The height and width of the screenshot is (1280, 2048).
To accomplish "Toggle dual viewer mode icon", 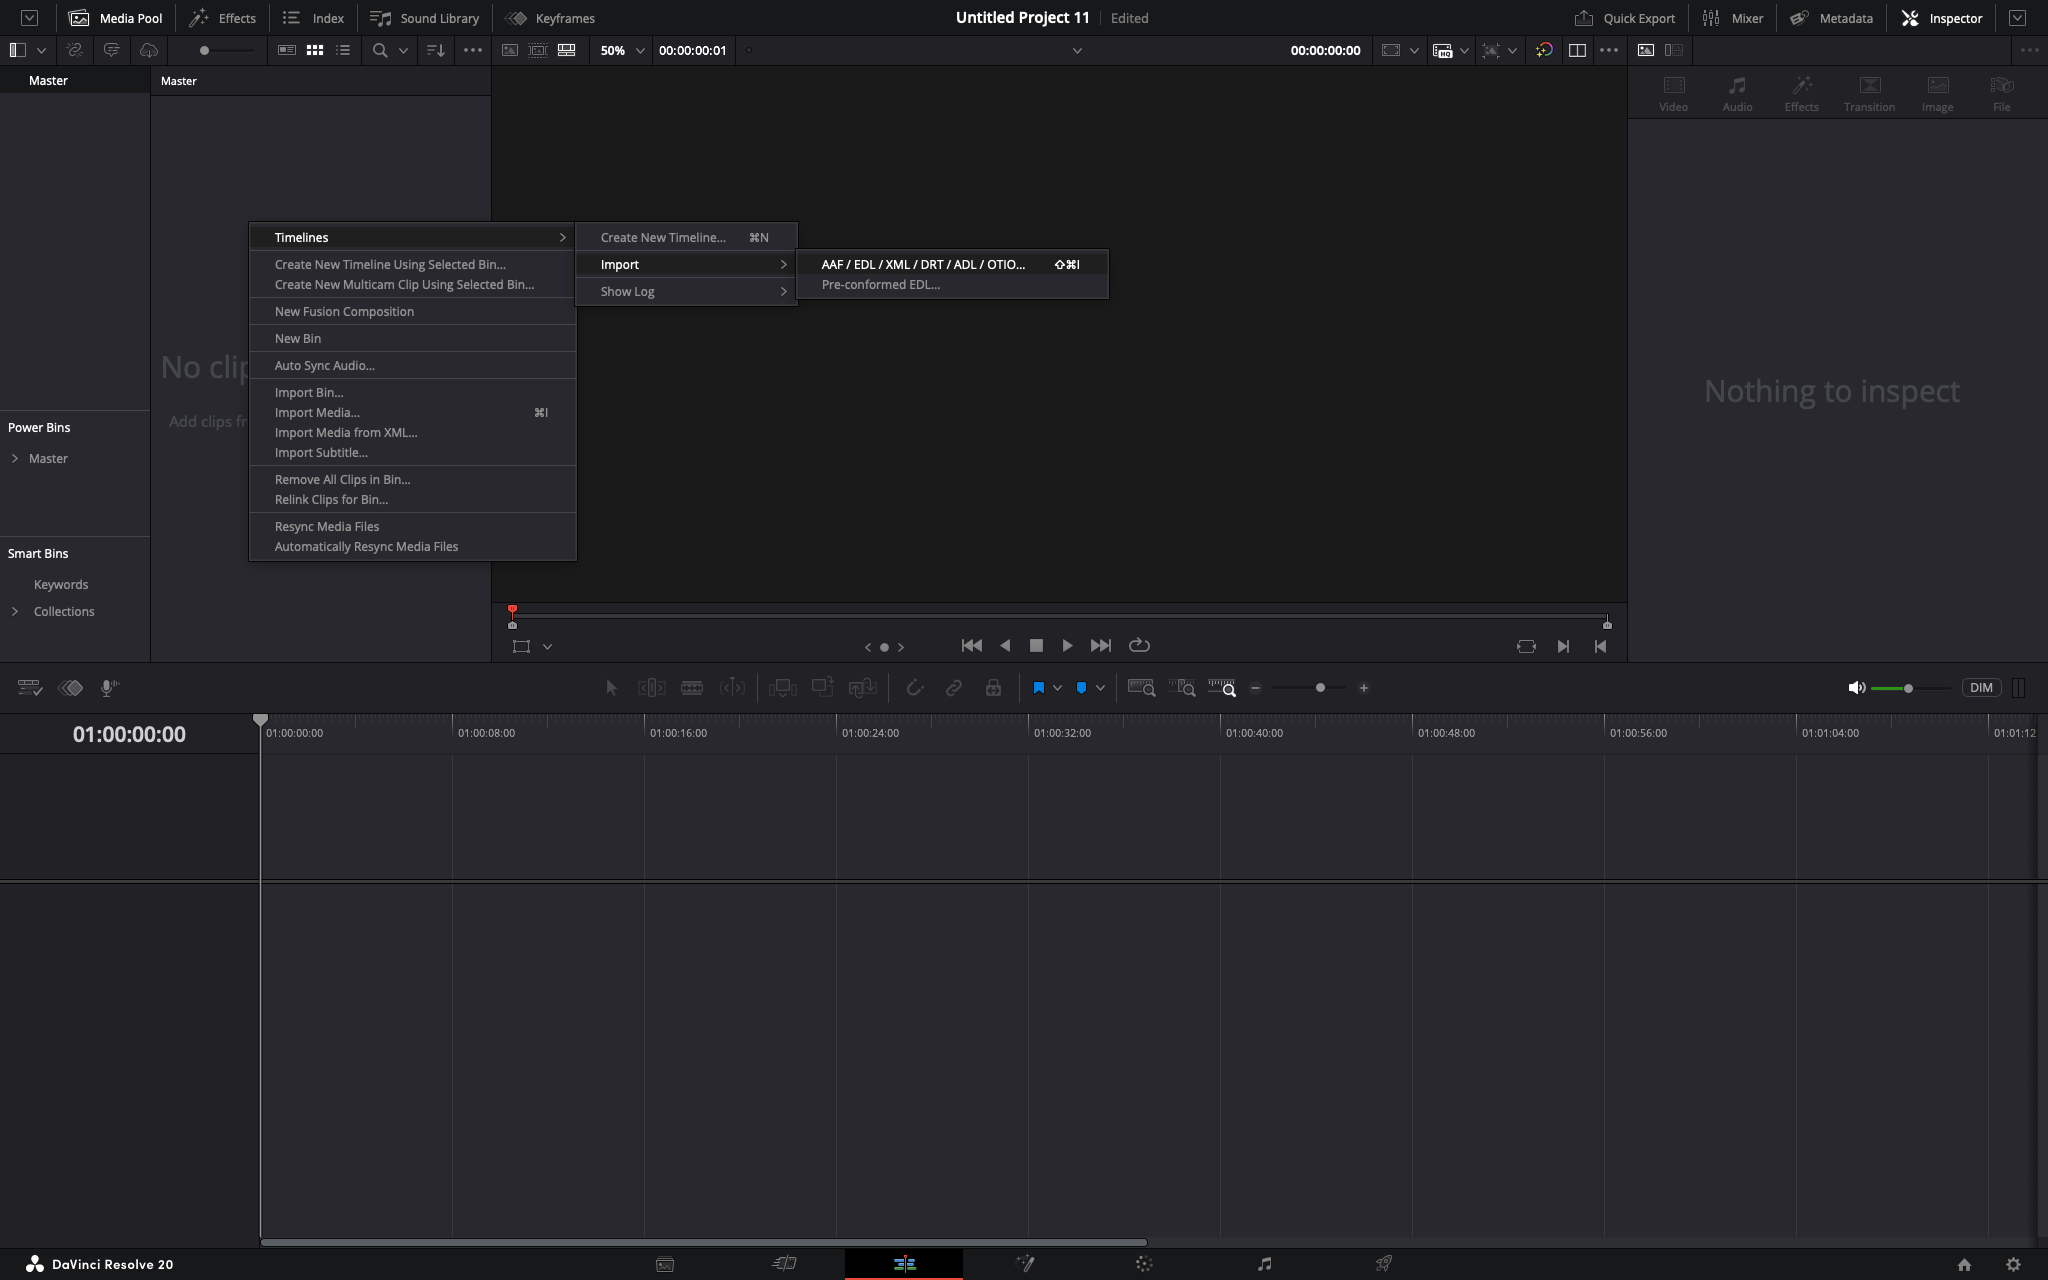I will point(1577,50).
